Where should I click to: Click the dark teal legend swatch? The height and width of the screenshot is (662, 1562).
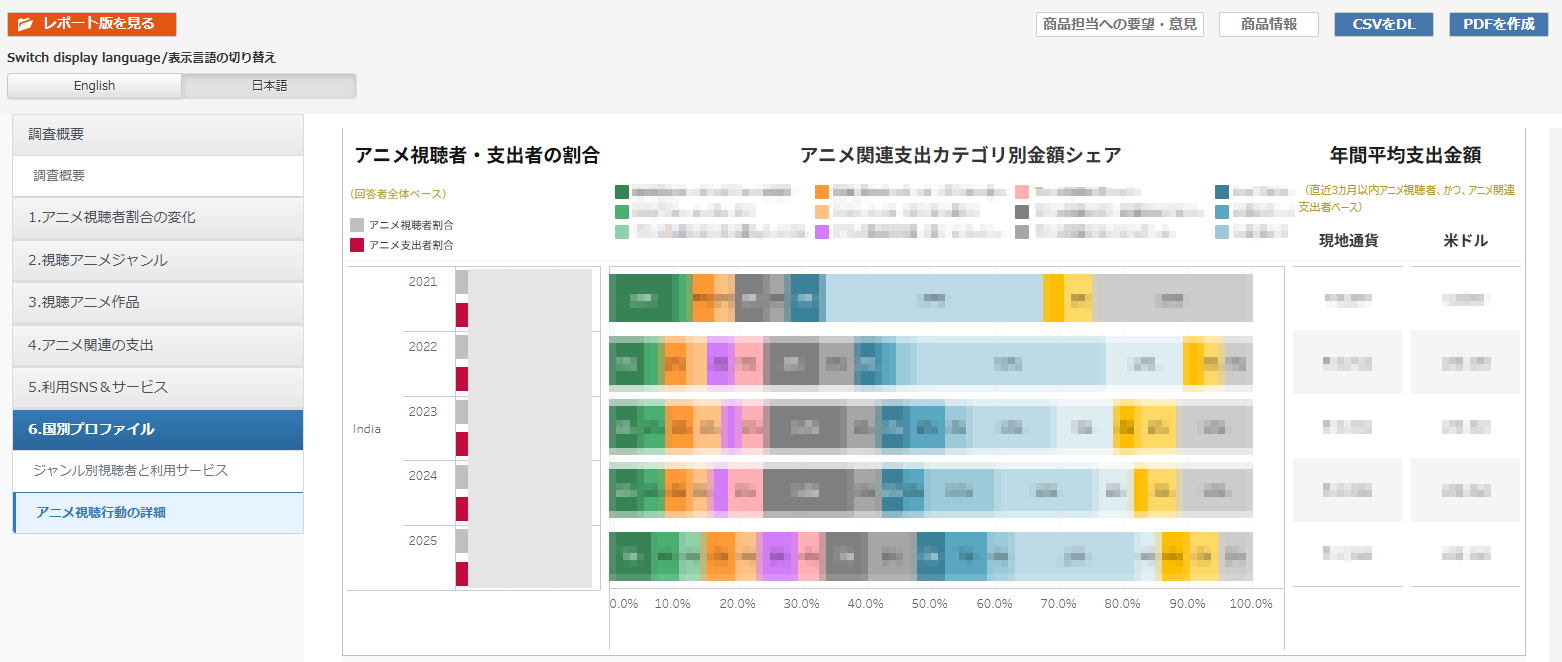(1222, 192)
